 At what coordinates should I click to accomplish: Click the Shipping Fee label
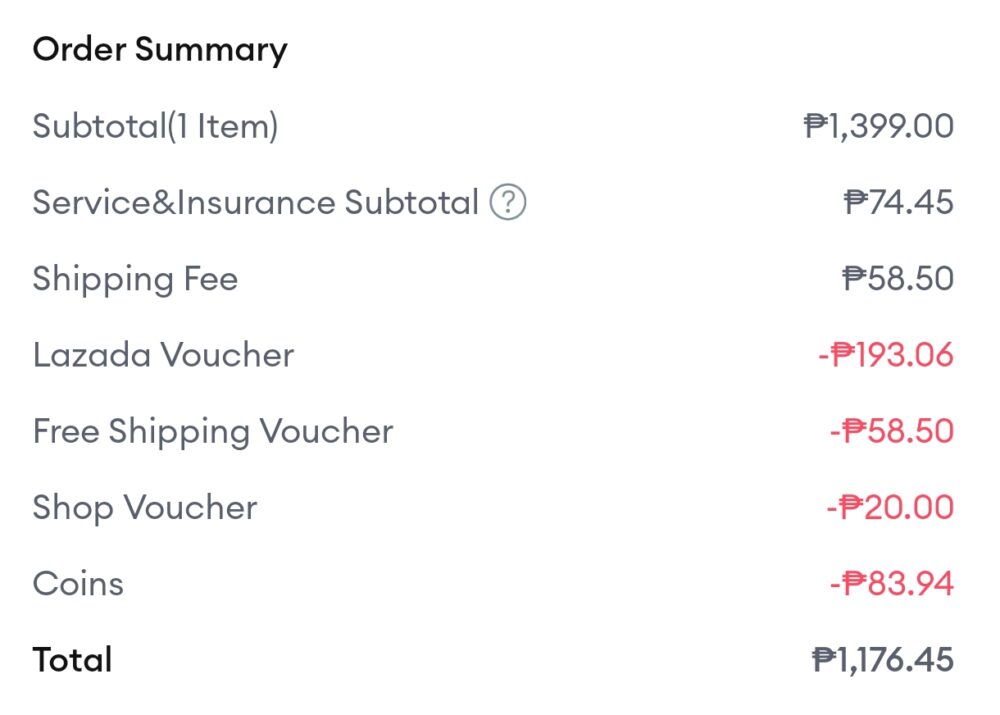coord(135,279)
